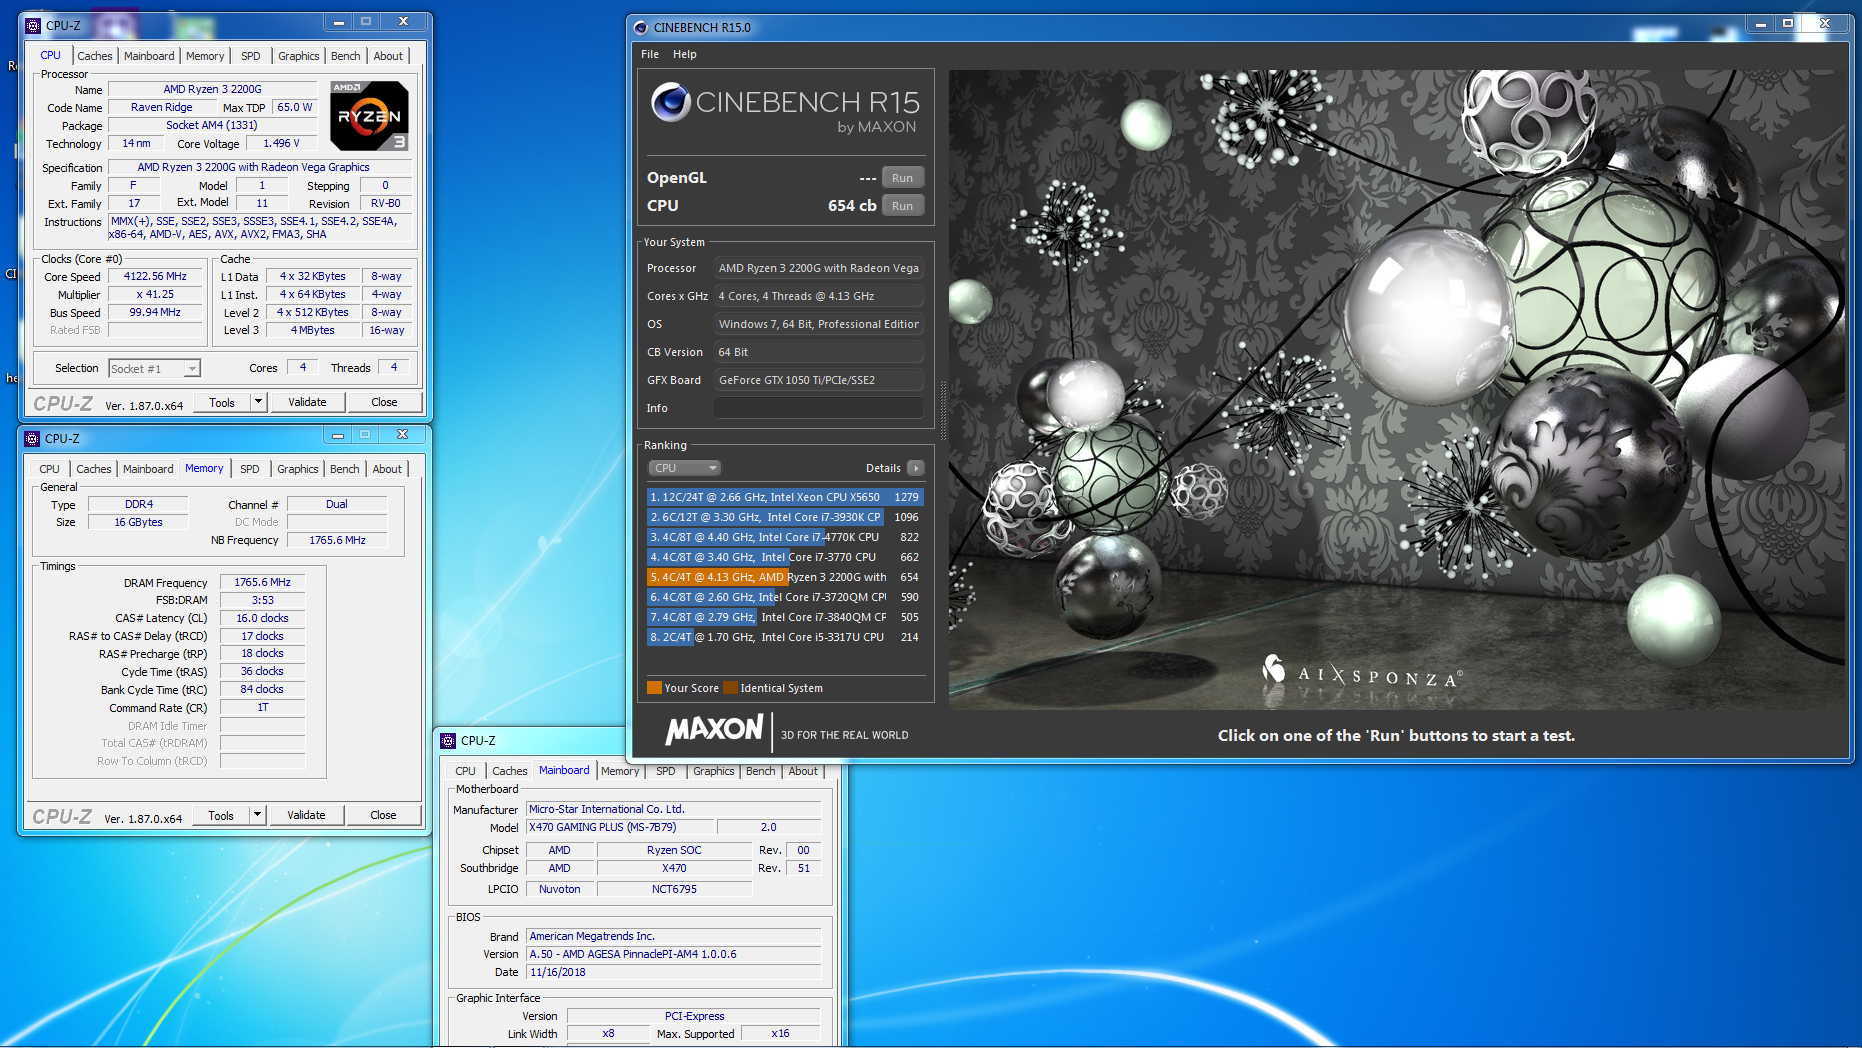Viewport: 1862px width, 1048px height.
Task: Select the Core i7-3770 ranking entry
Action: [x=785, y=557]
